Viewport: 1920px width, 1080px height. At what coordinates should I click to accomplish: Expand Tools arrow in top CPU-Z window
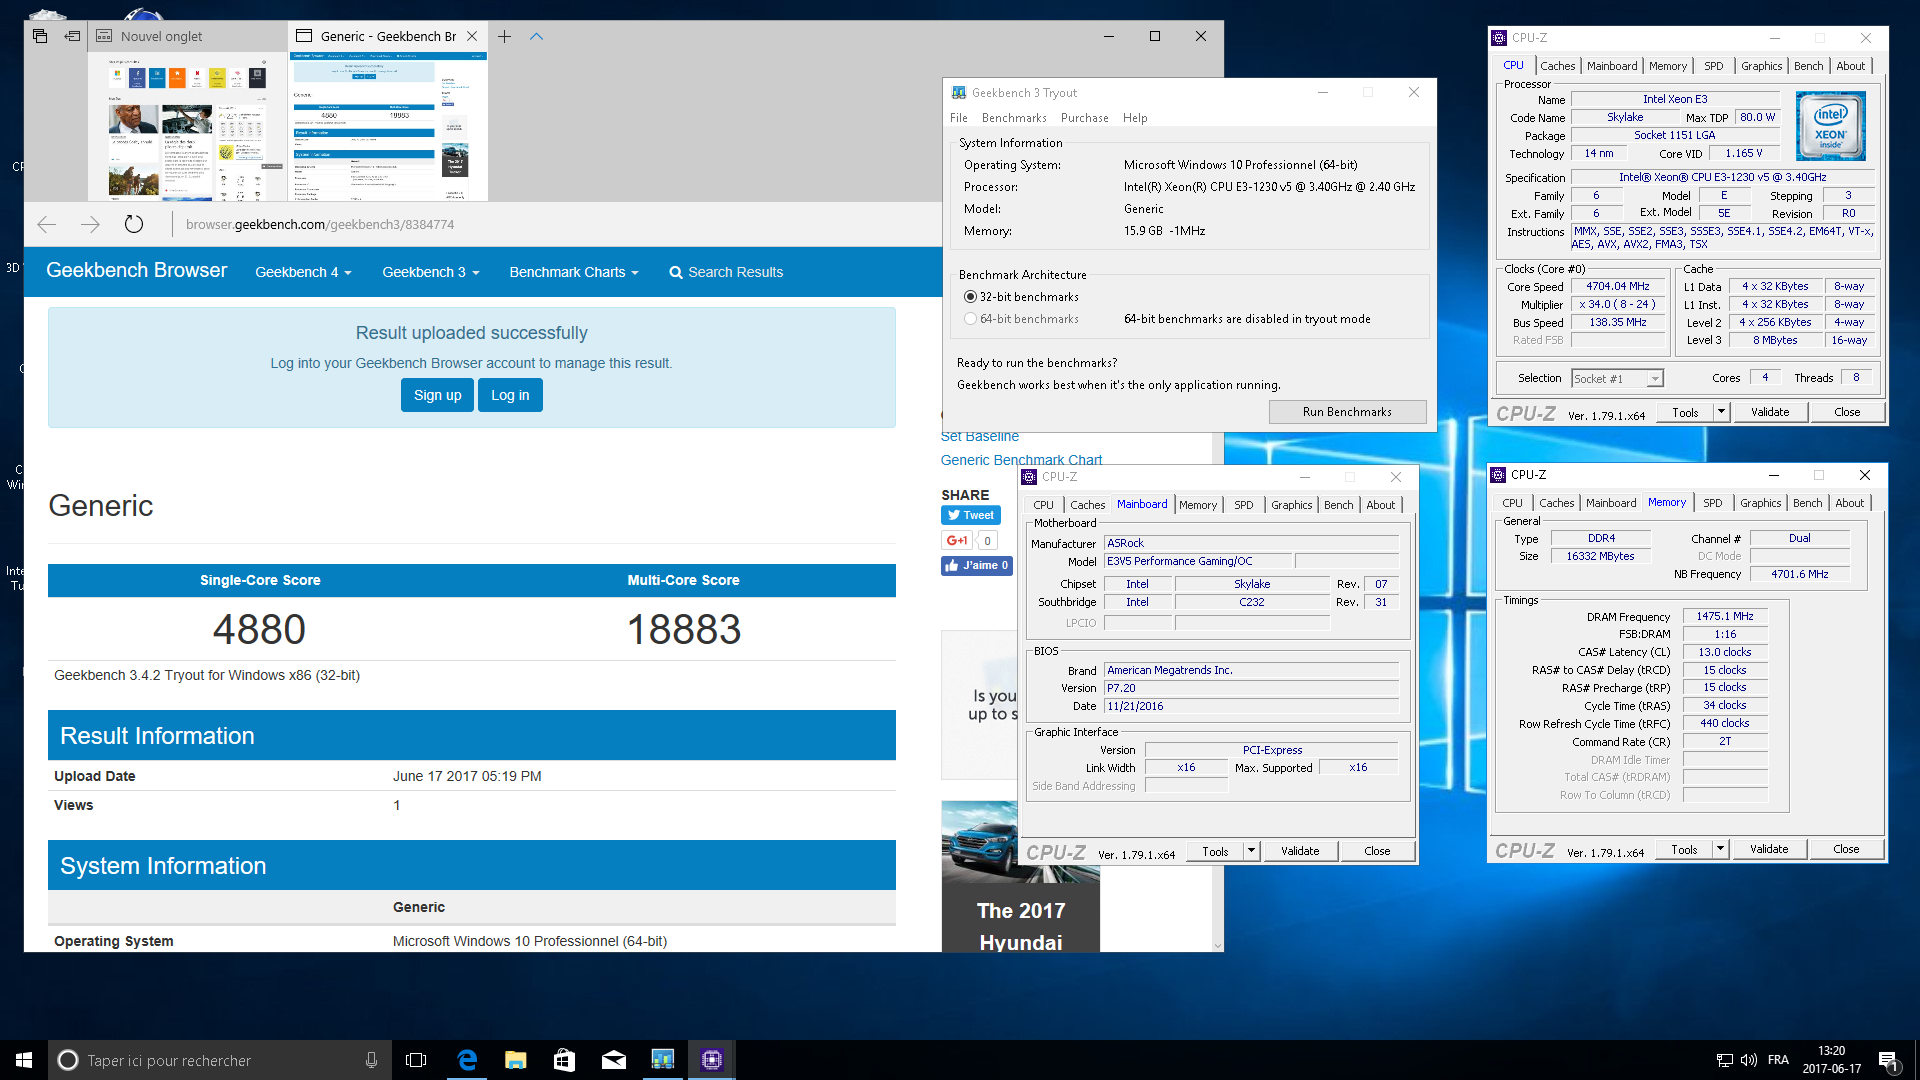[1721, 412]
